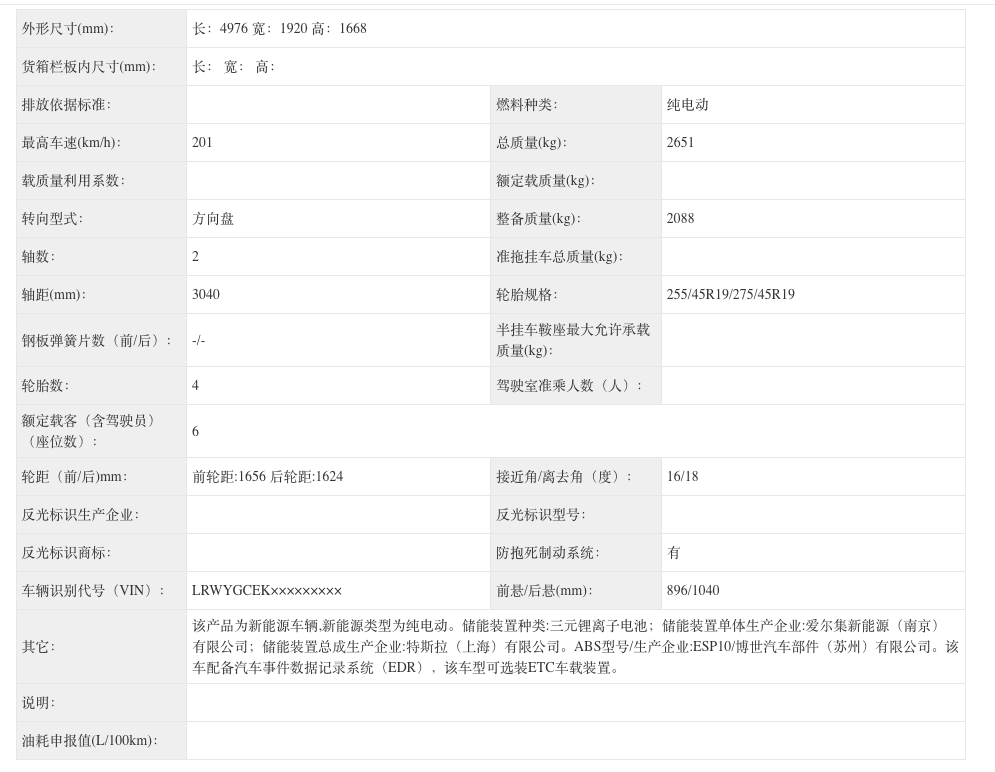Click the 反光标识型号 label
This screenshot has height=772, width=995.
tap(540, 515)
